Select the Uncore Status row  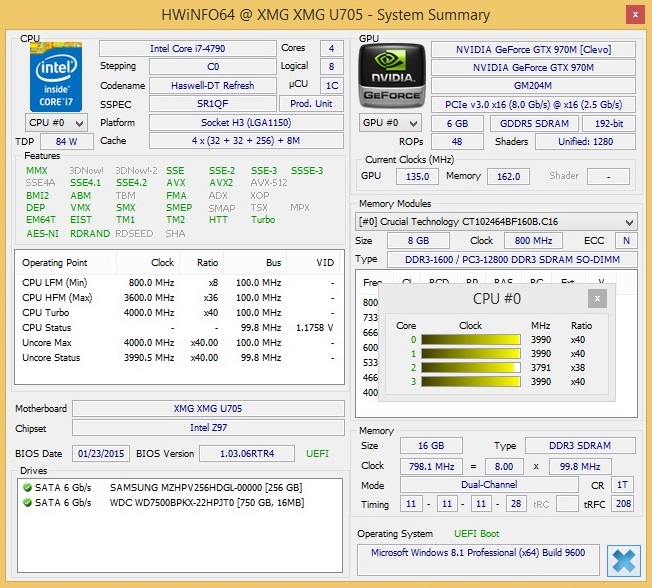coord(178,358)
